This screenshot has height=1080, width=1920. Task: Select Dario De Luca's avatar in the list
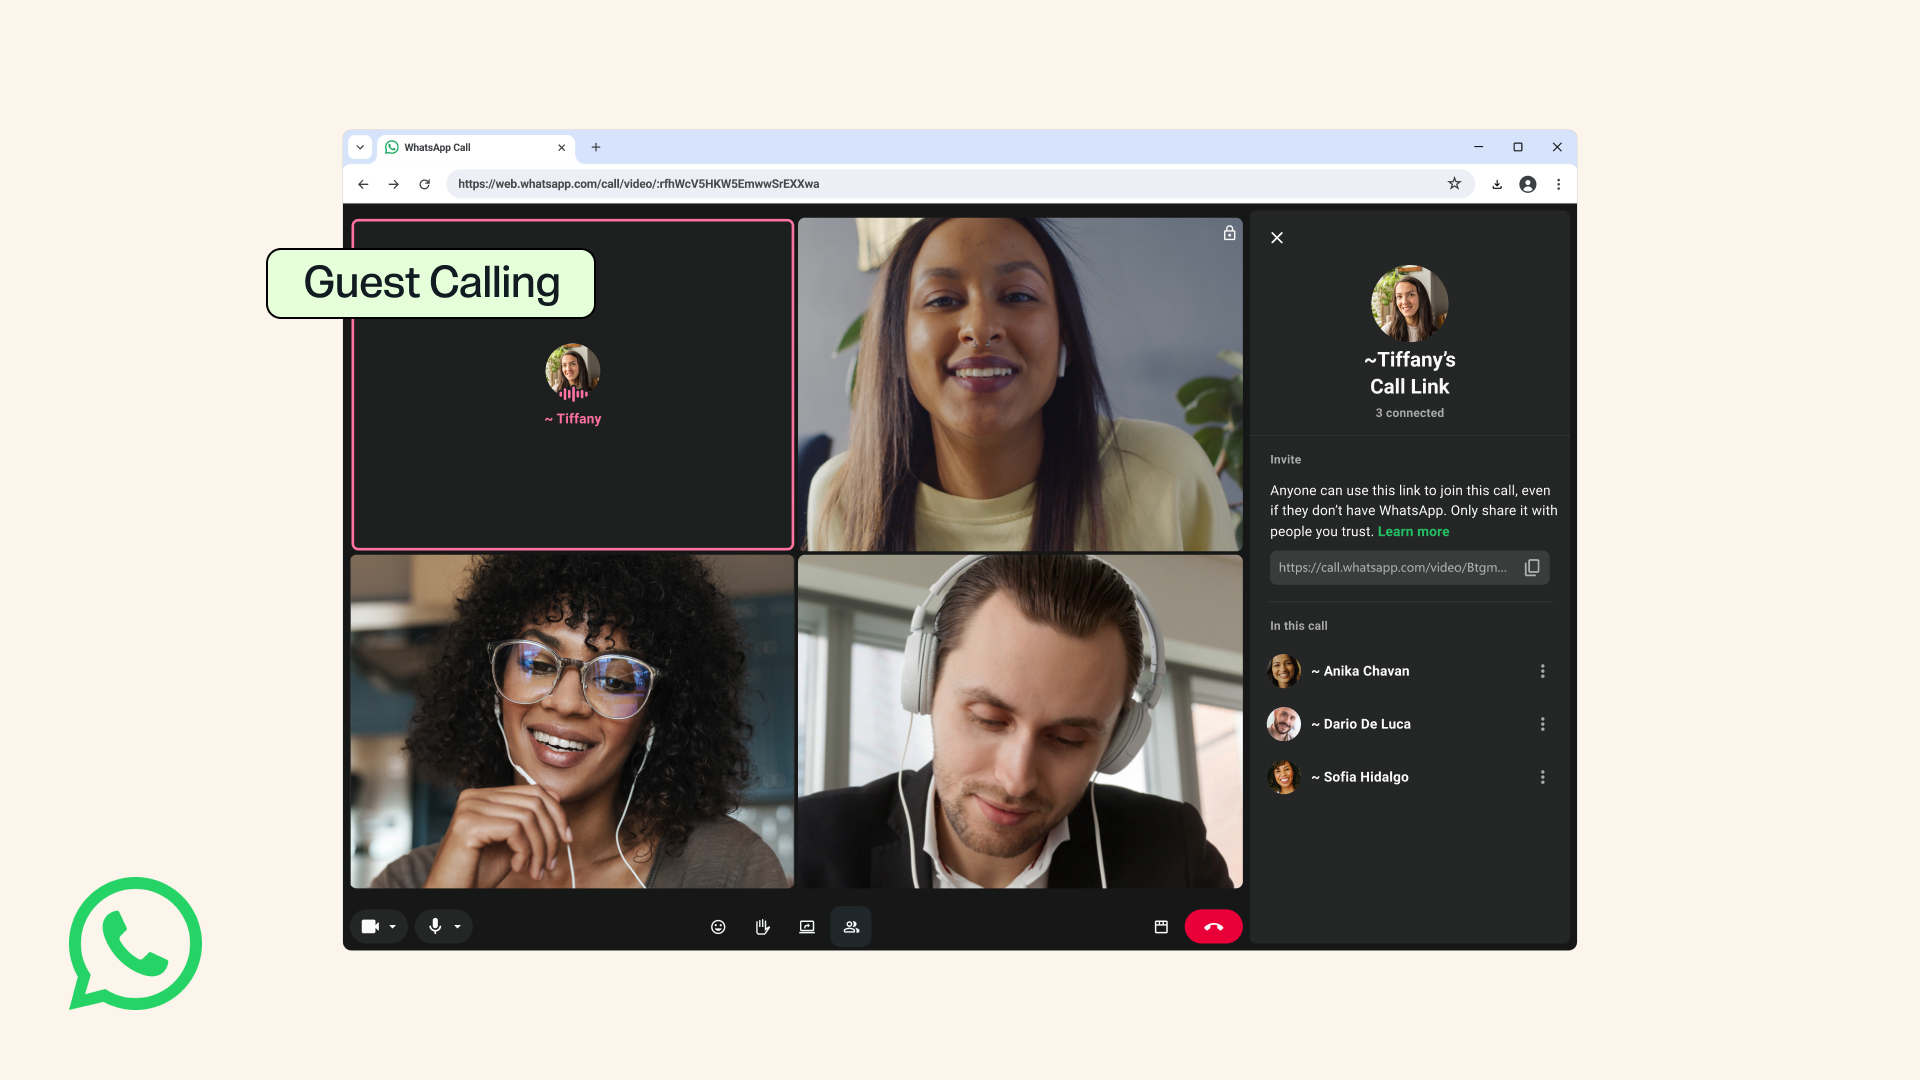(x=1284, y=724)
